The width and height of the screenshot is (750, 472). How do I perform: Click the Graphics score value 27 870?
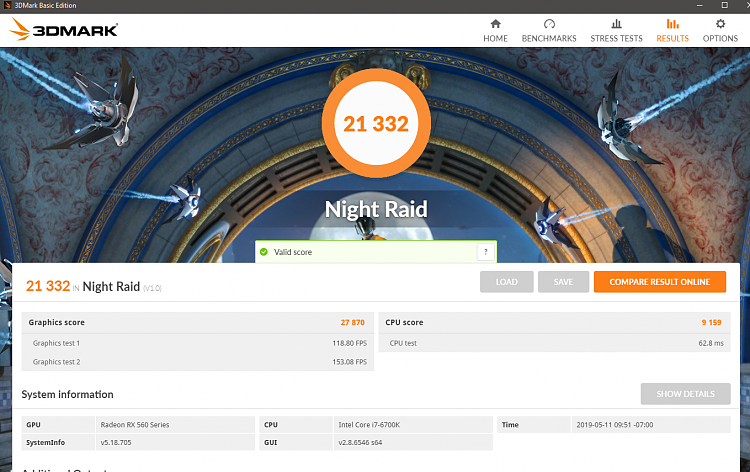pyautogui.click(x=353, y=322)
